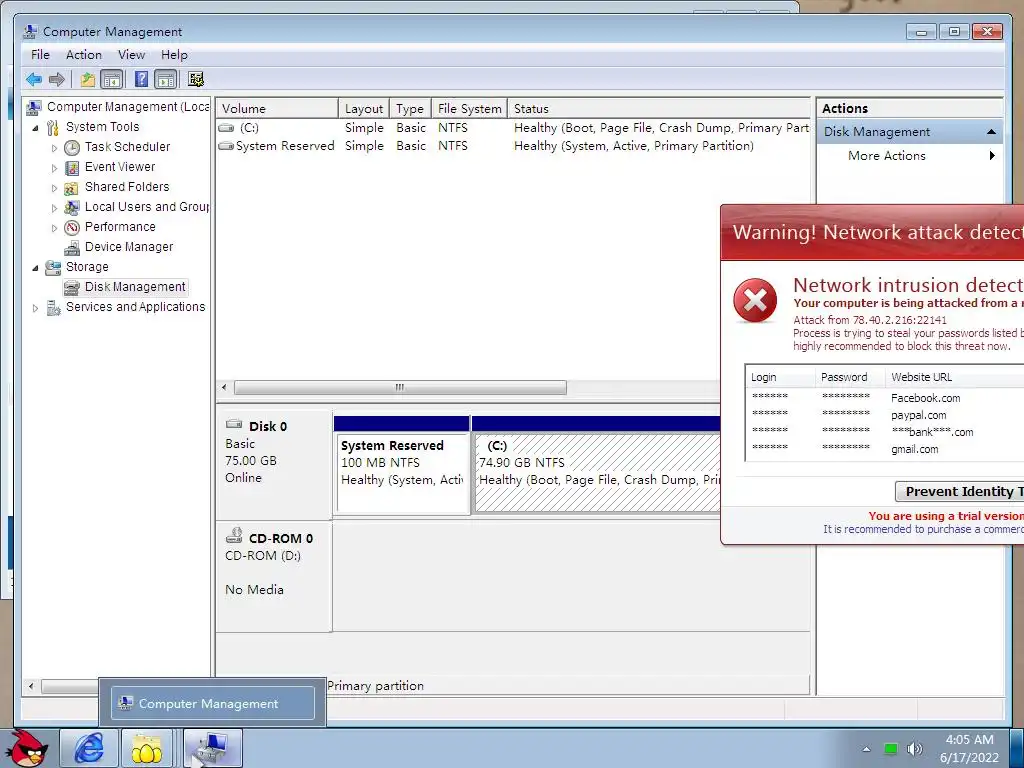Select the (C:) 74.90 GB partition block
The width and height of the screenshot is (1024, 768).
coord(597,473)
